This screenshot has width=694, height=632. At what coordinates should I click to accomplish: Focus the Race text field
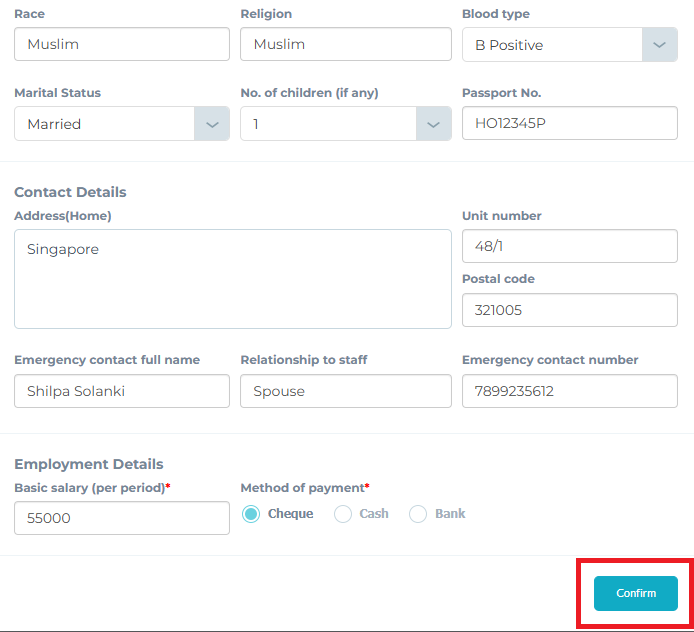pos(122,44)
